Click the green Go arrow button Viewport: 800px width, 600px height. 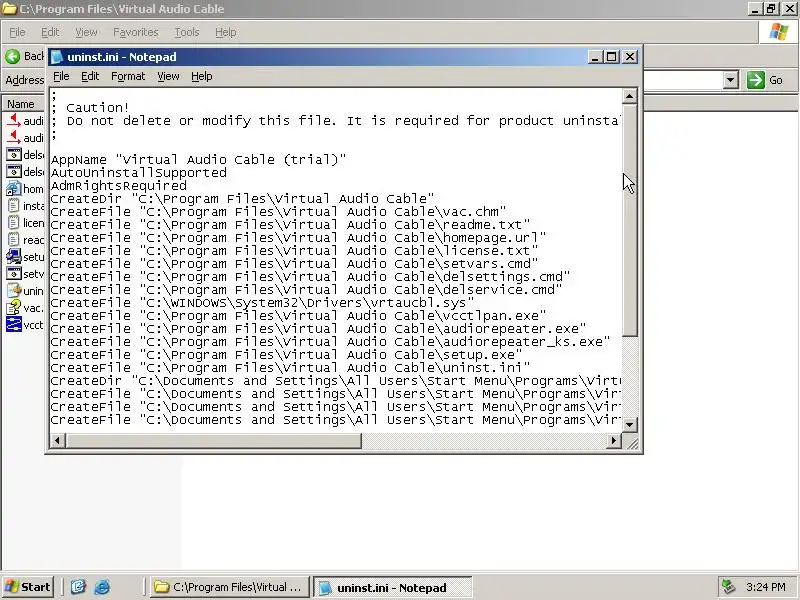(756, 80)
